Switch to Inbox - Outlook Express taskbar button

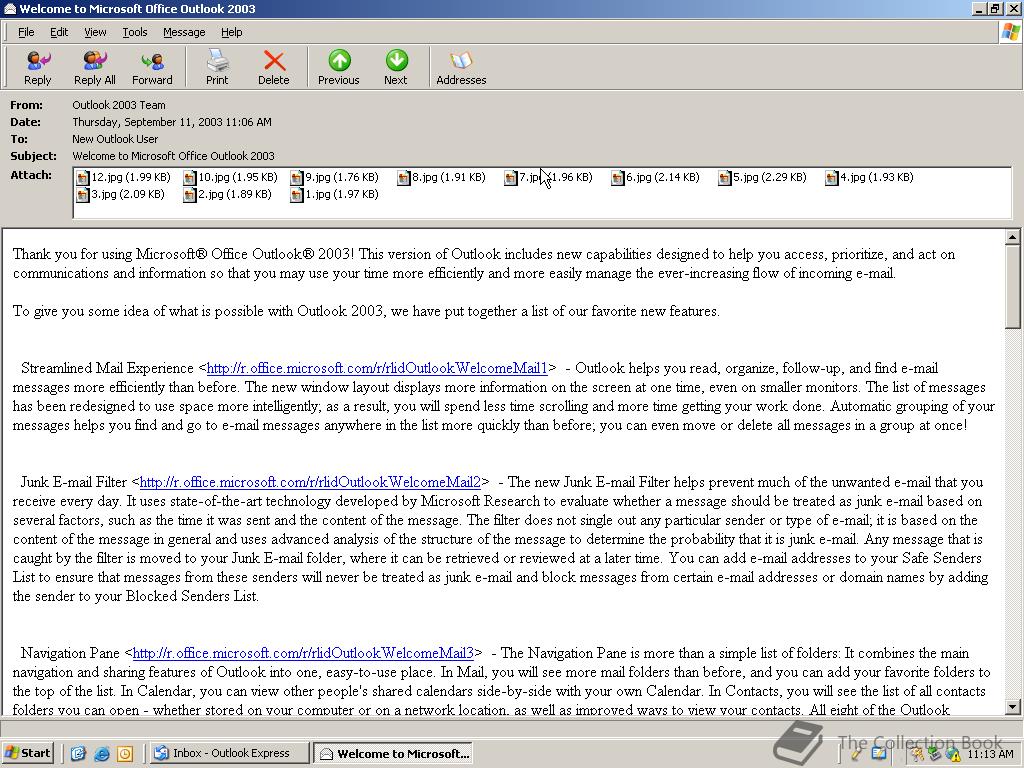tap(228, 754)
